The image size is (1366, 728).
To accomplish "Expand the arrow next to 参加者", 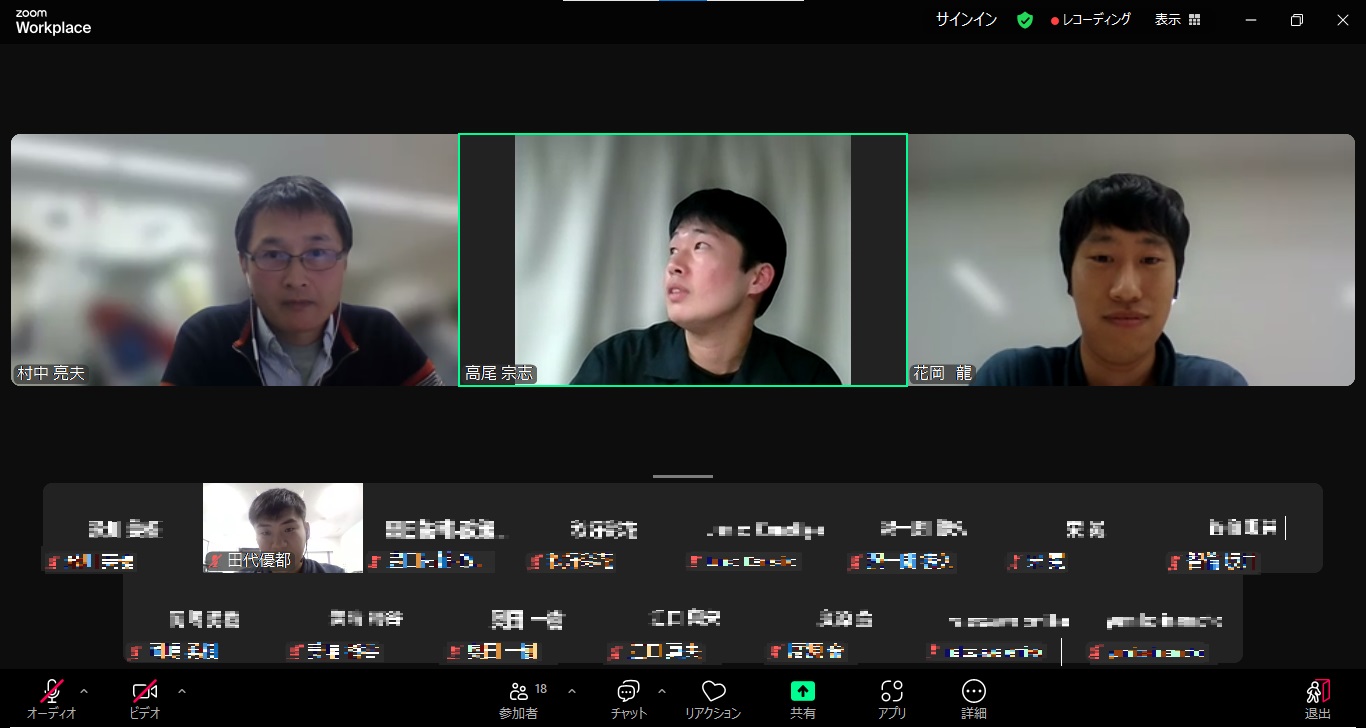I will (572, 691).
